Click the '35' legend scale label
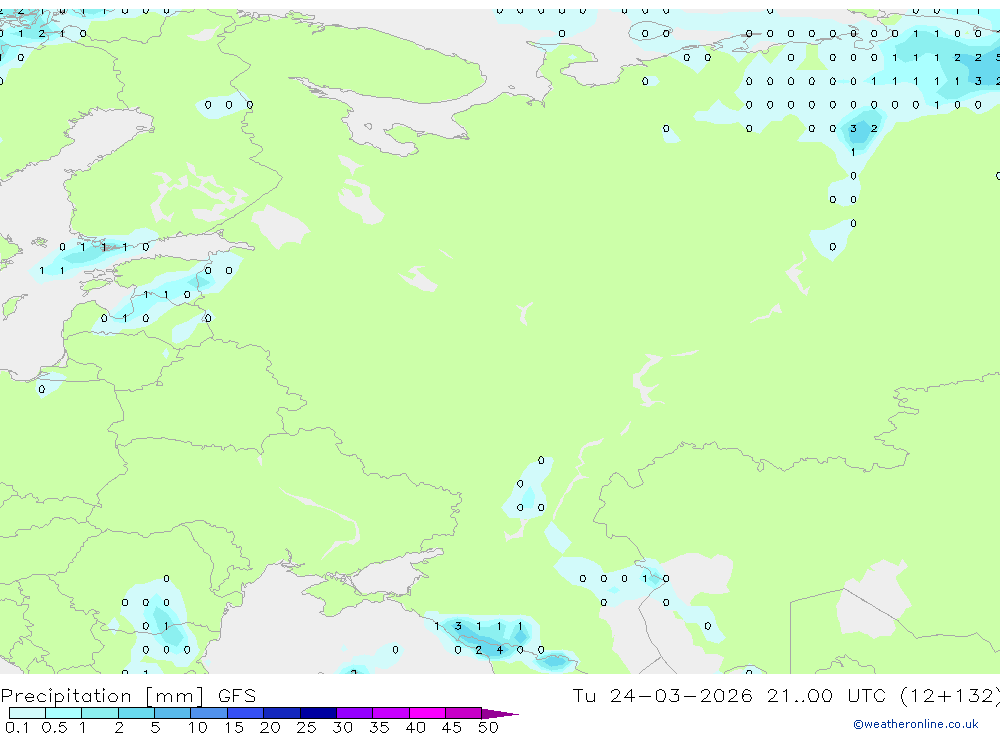Image resolution: width=1000 pixels, height=733 pixels. (379, 727)
